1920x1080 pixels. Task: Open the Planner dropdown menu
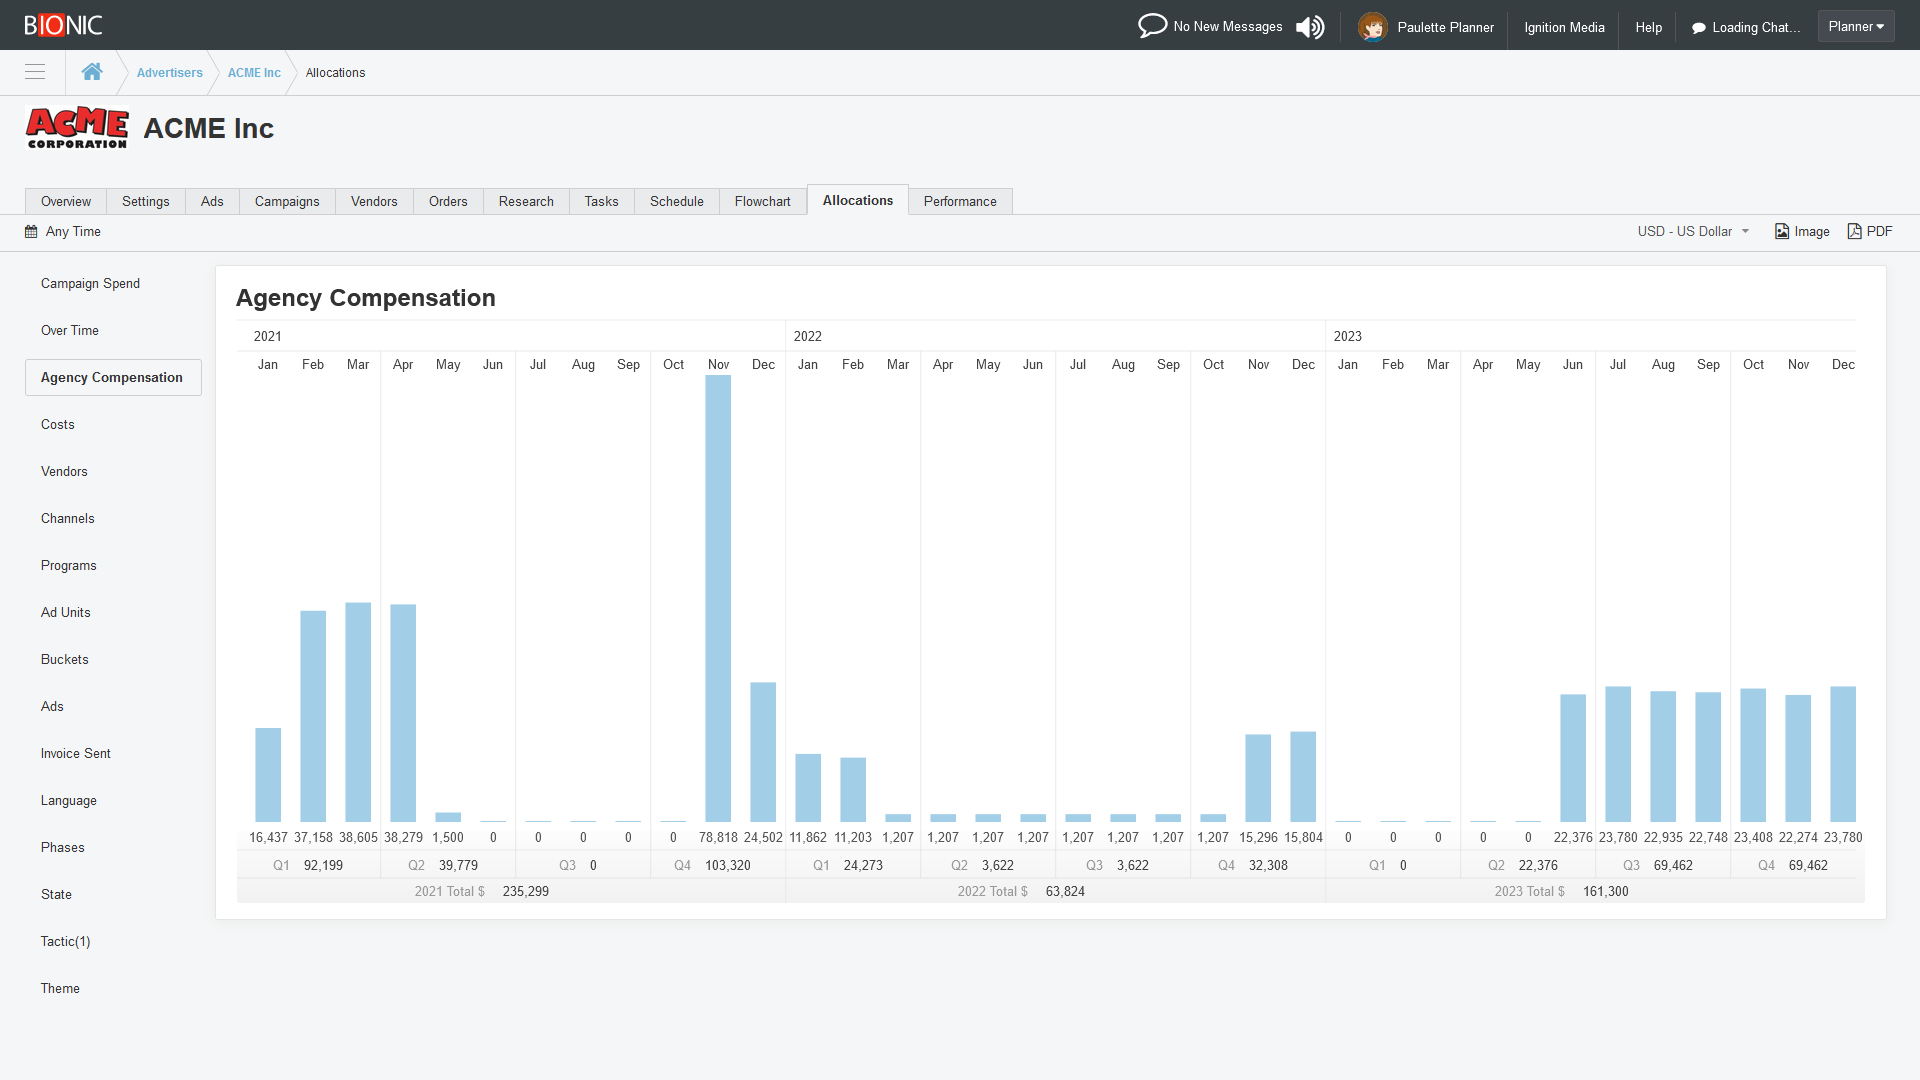(x=1855, y=26)
